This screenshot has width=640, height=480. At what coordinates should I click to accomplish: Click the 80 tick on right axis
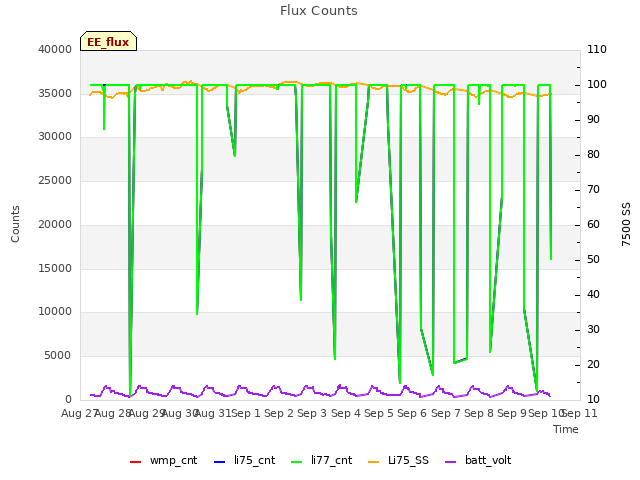coord(593,155)
